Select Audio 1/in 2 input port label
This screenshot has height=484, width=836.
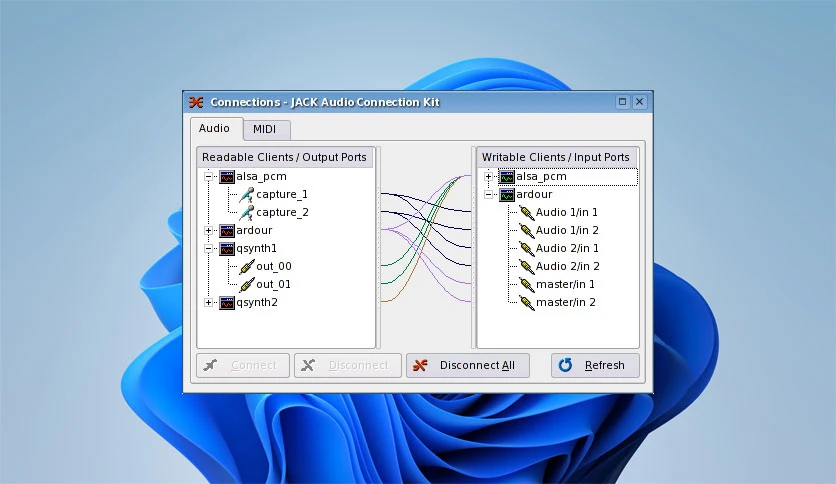567,231
